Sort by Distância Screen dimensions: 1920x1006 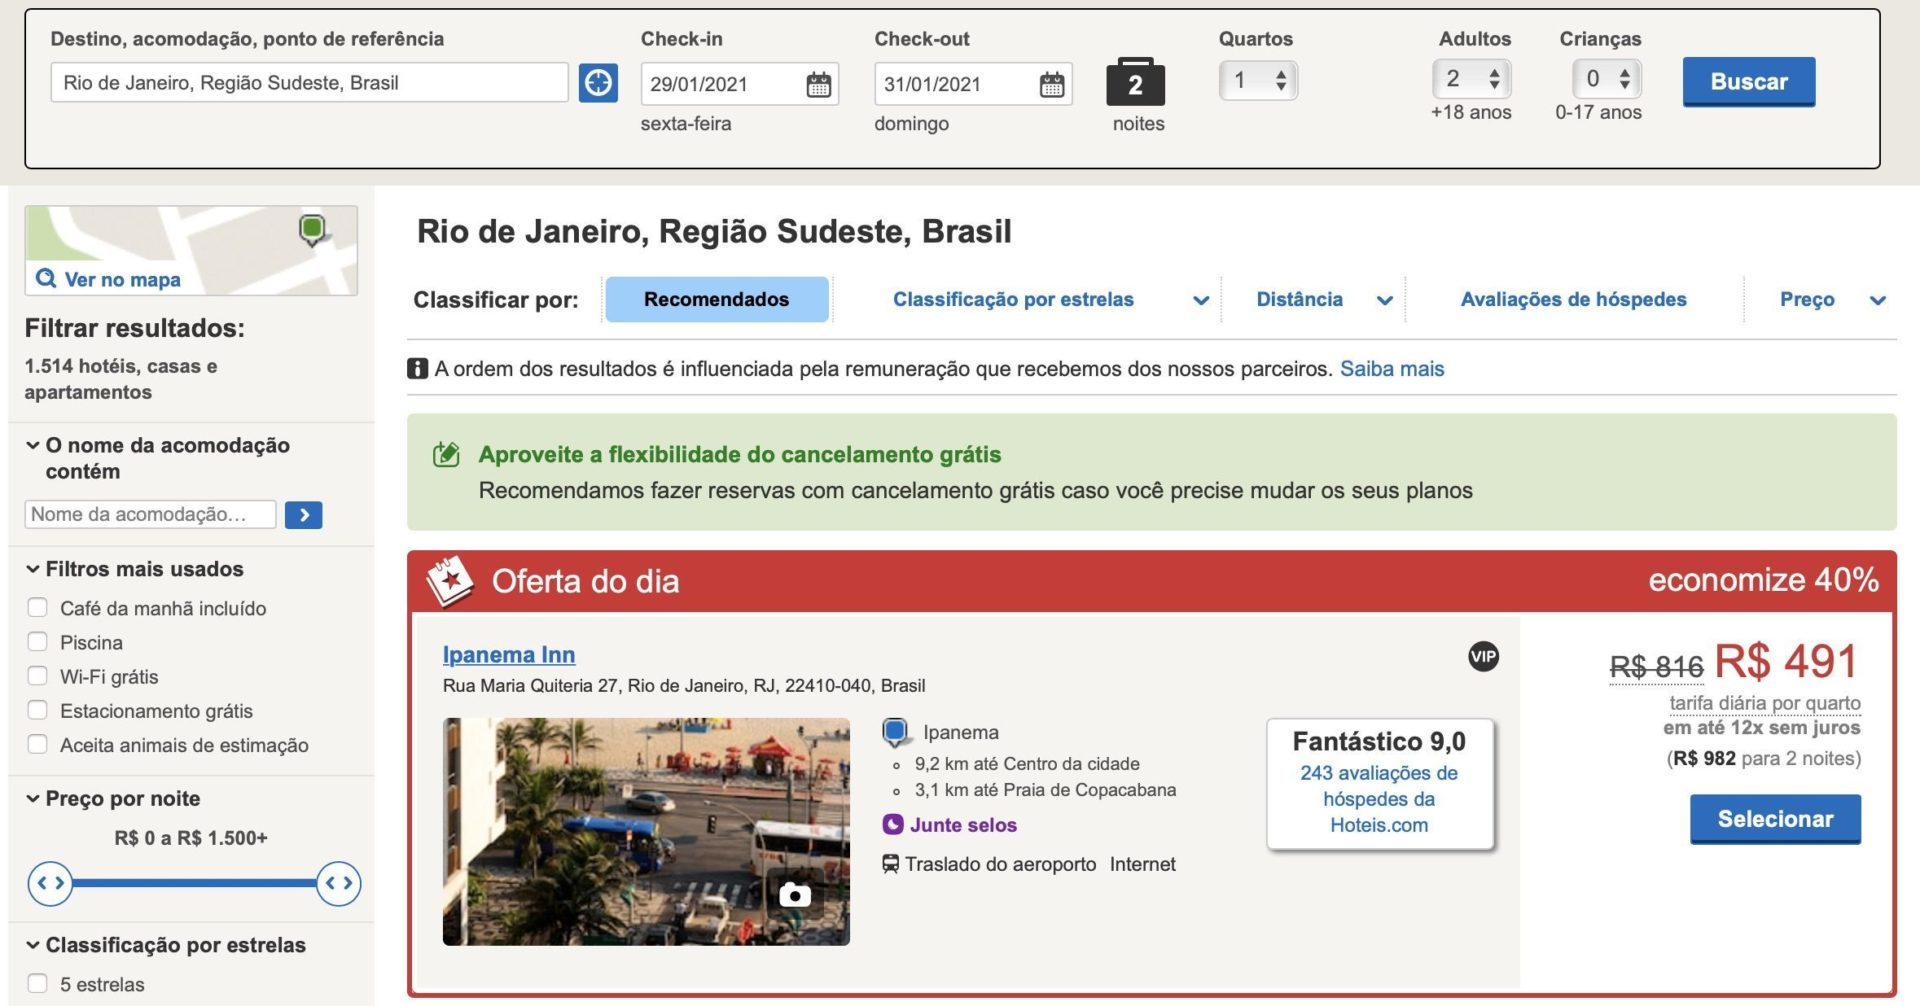point(1299,299)
